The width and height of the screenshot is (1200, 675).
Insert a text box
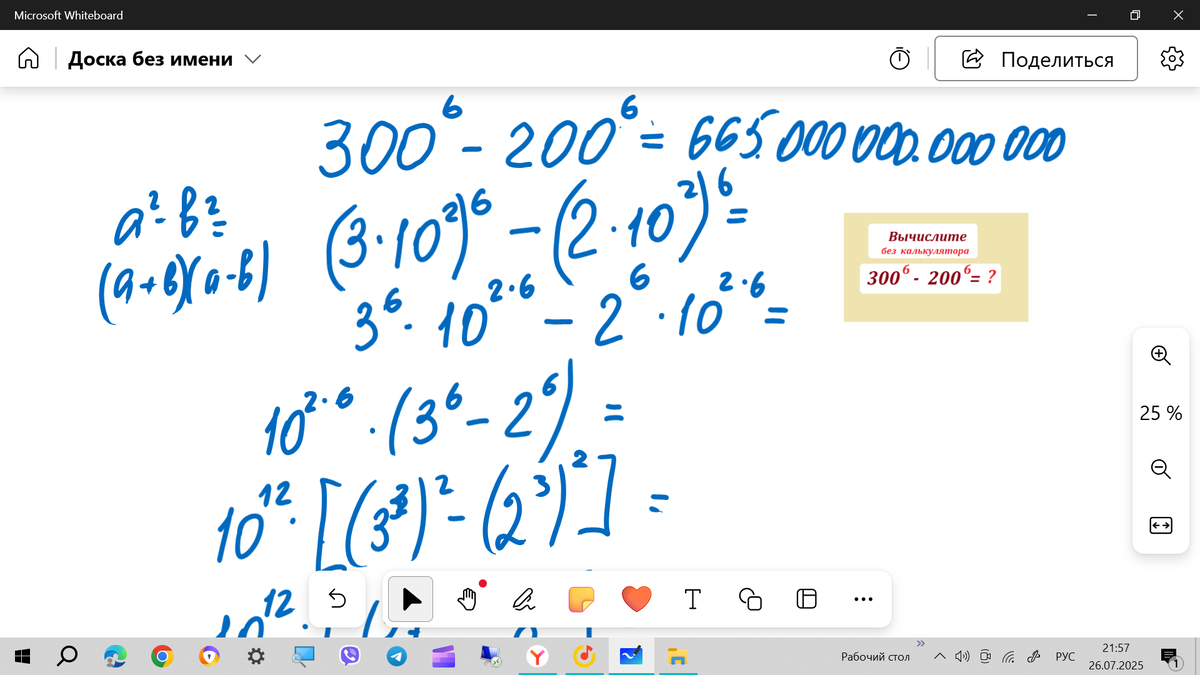pyautogui.click(x=692, y=599)
